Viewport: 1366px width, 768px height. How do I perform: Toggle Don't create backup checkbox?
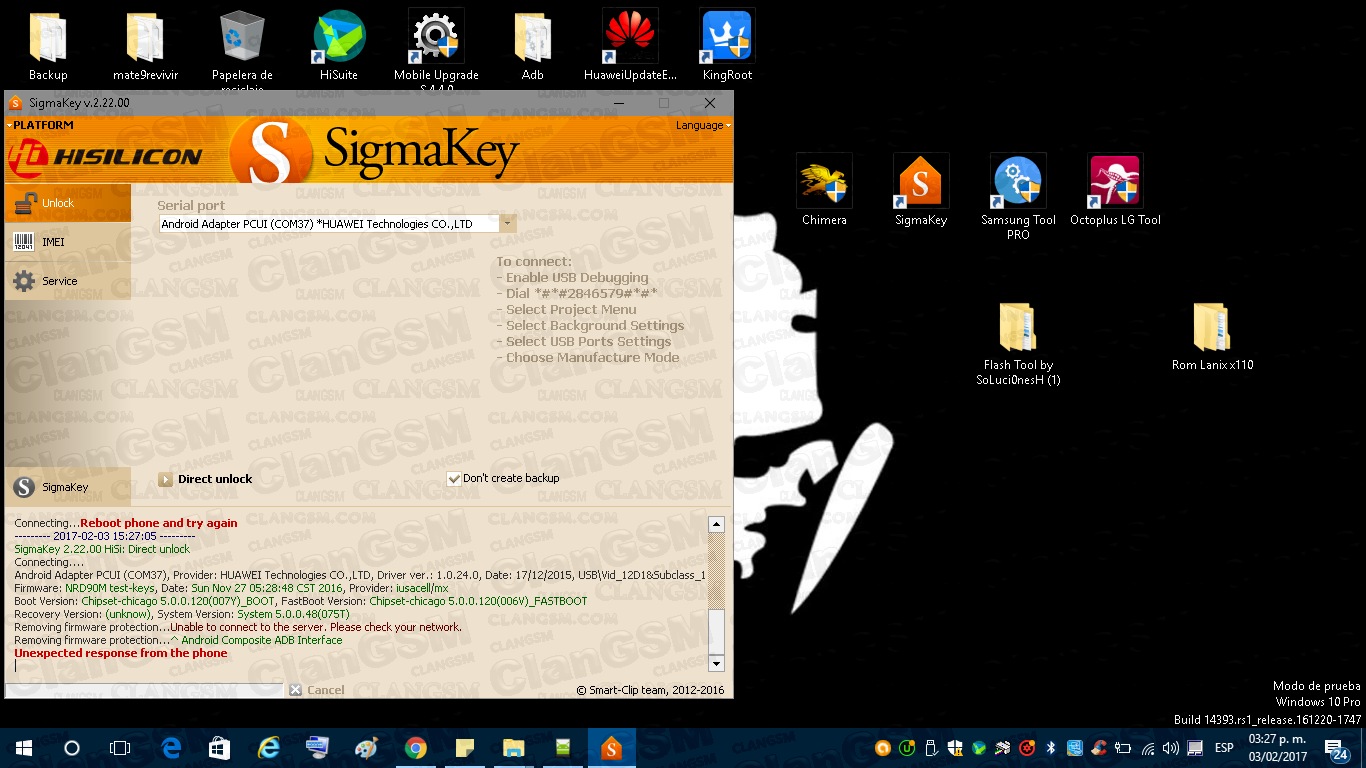point(454,479)
